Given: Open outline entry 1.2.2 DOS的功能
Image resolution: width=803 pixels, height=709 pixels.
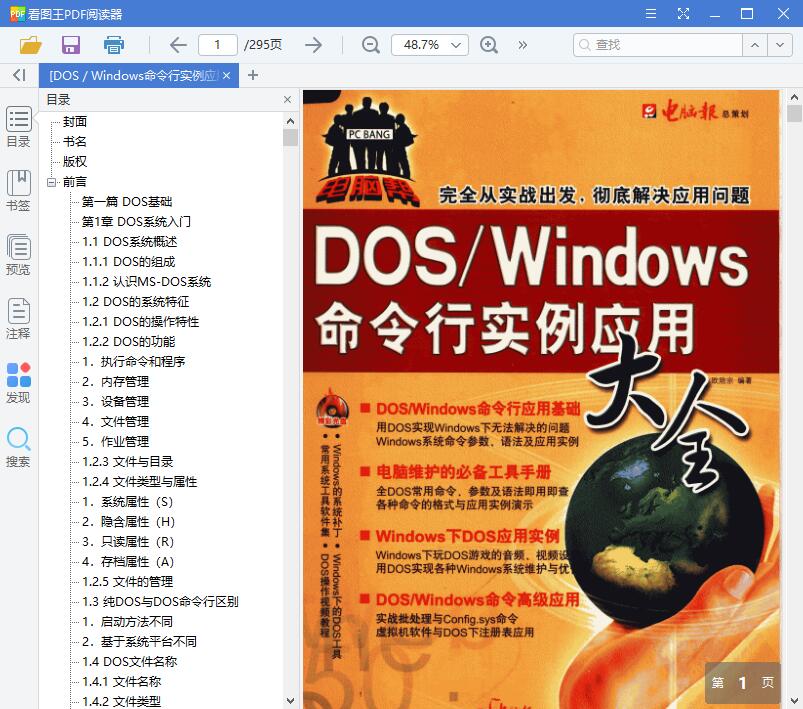Looking at the screenshot, I should [129, 342].
